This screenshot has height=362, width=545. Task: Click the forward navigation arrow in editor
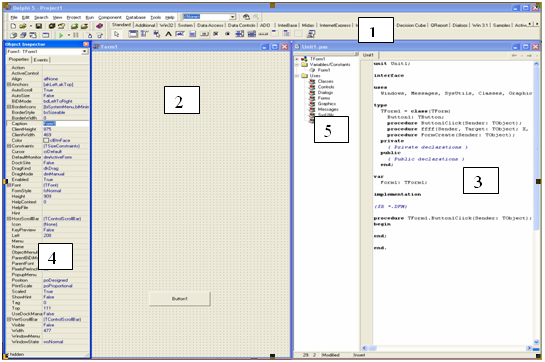529,55
